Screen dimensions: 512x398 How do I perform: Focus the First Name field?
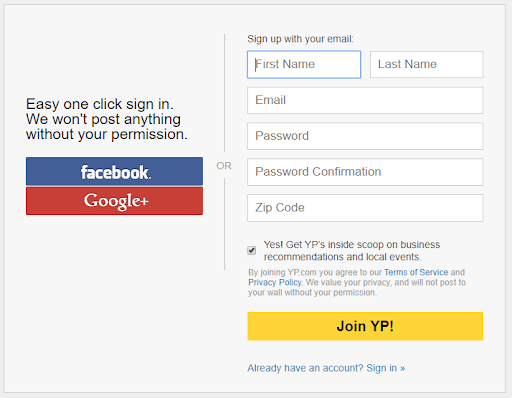[x=304, y=64]
